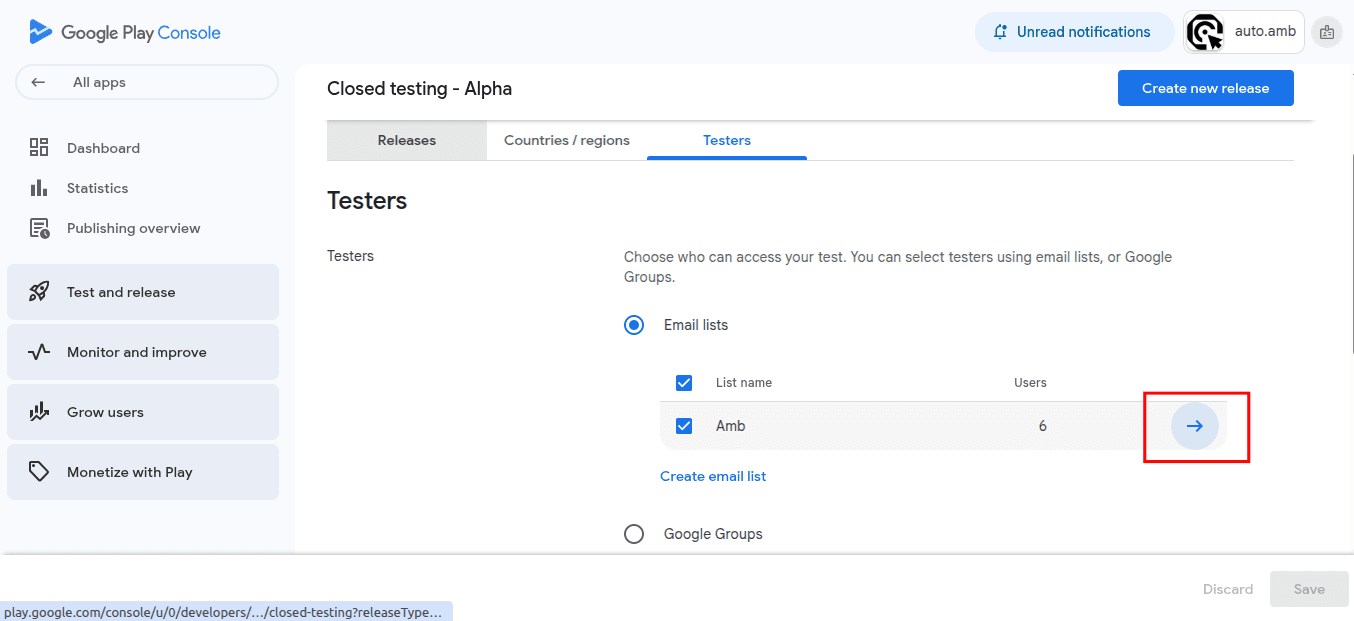Toggle the select-all List name checkbox
The height and width of the screenshot is (621, 1354).
click(684, 383)
